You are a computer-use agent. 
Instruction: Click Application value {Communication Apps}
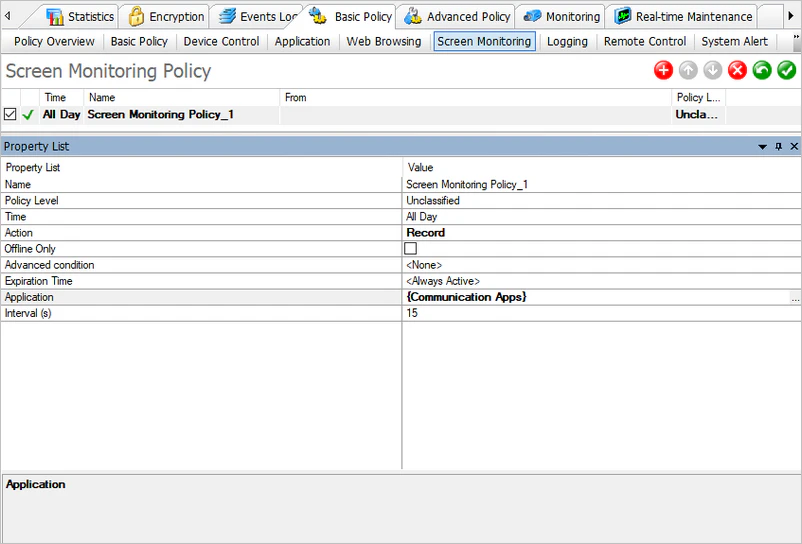596,297
